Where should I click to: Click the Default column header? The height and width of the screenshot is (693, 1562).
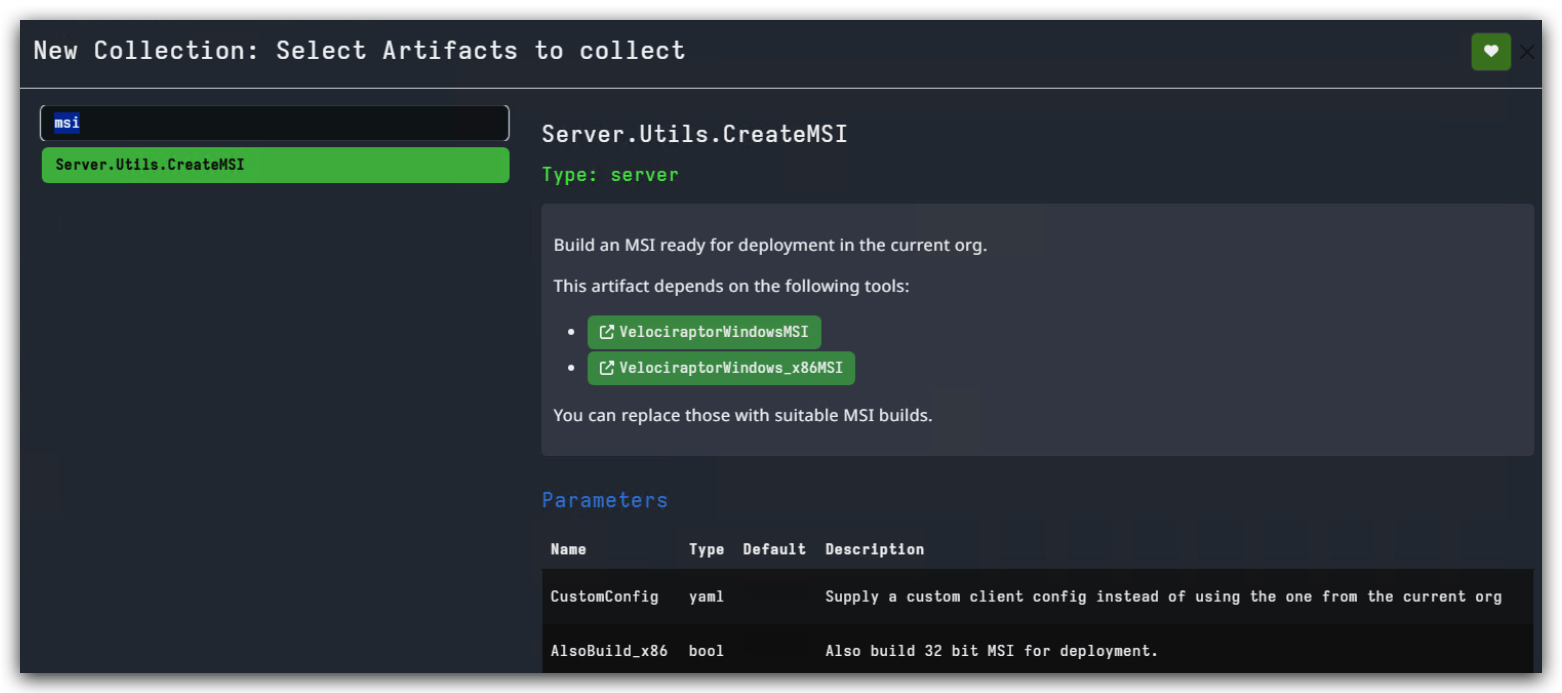coord(774,549)
